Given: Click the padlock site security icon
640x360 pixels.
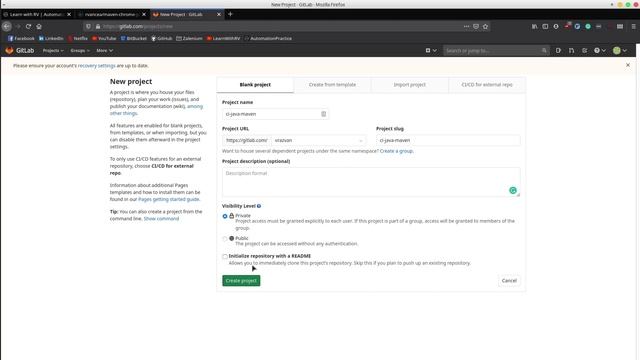Looking at the screenshot, I should click(x=98, y=26).
